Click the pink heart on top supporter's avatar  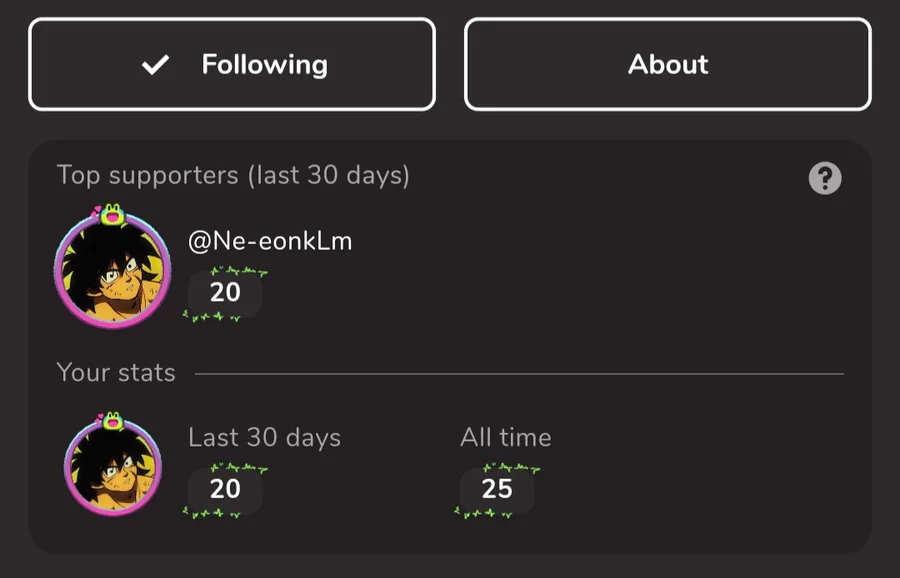(97, 211)
